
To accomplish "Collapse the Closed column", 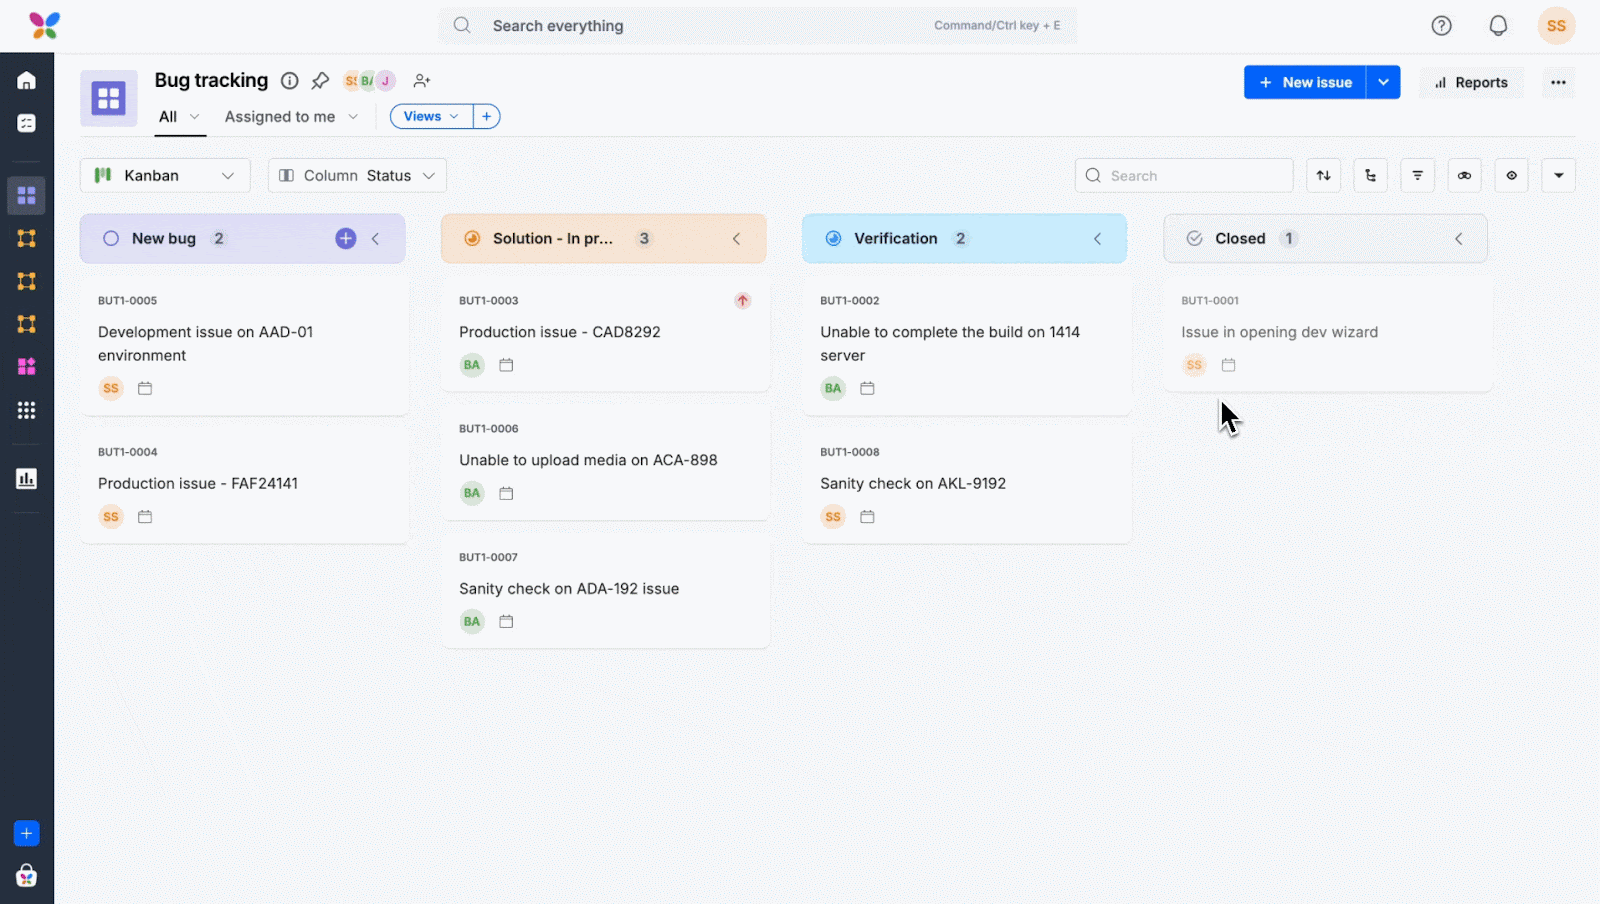I will (x=1459, y=239).
